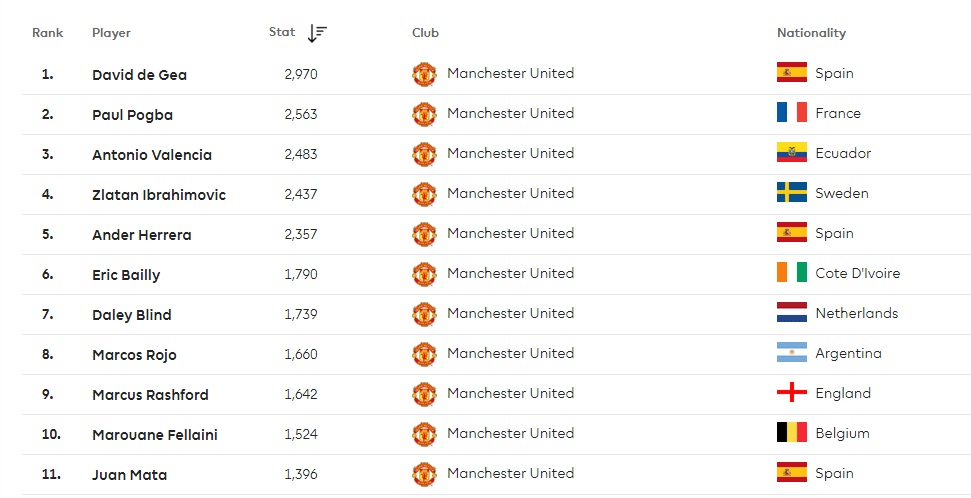Click the Argentina flag in Marcos Rojo row

click(791, 353)
